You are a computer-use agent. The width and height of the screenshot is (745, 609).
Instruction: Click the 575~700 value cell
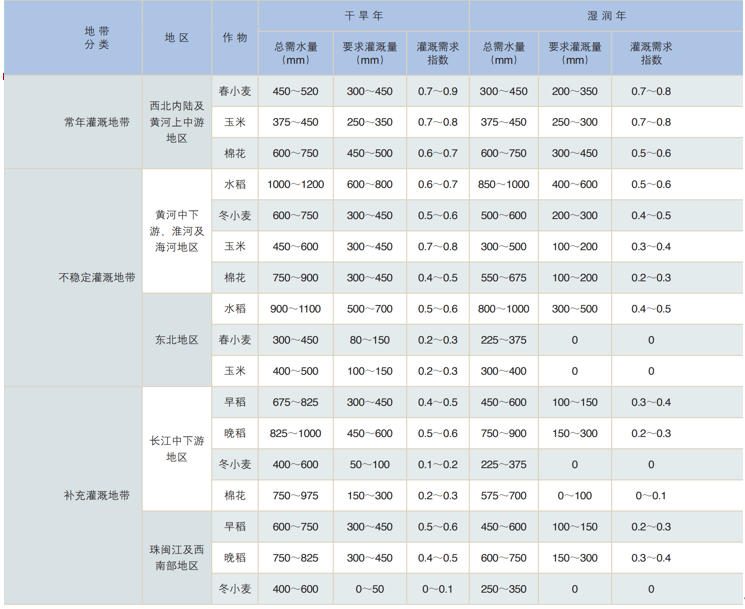click(x=505, y=496)
